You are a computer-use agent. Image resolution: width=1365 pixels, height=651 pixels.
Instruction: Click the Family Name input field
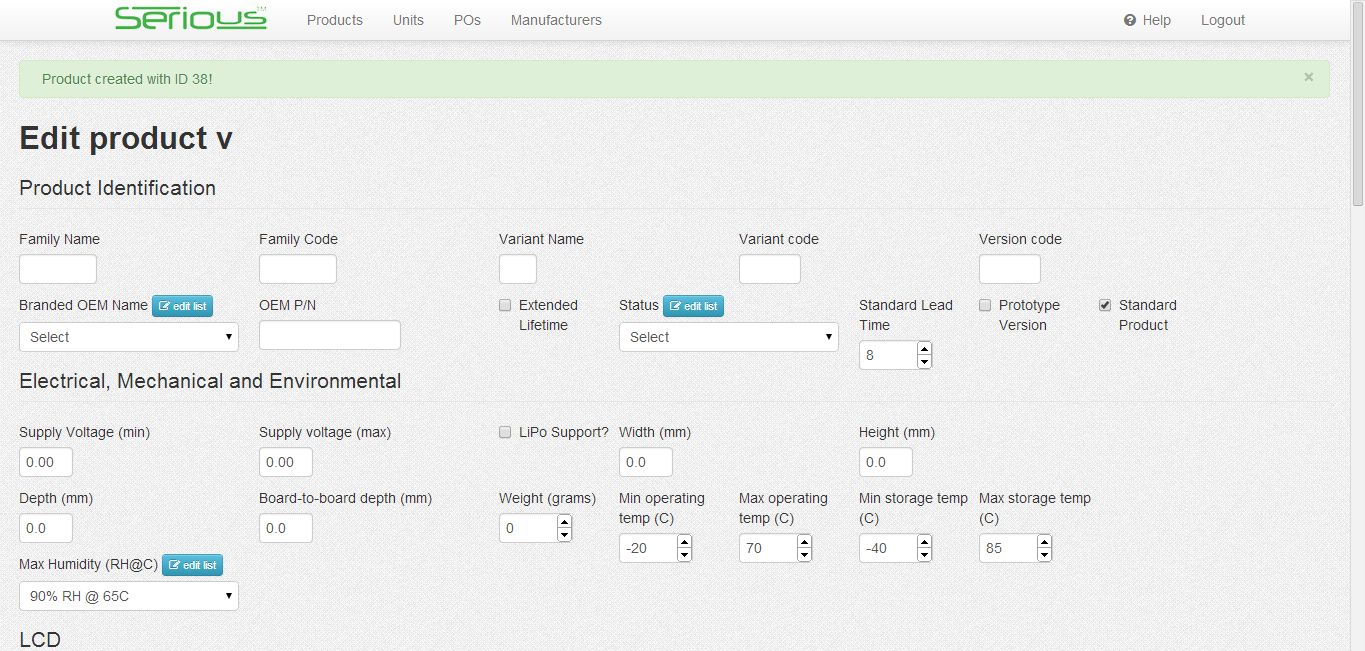(x=58, y=269)
